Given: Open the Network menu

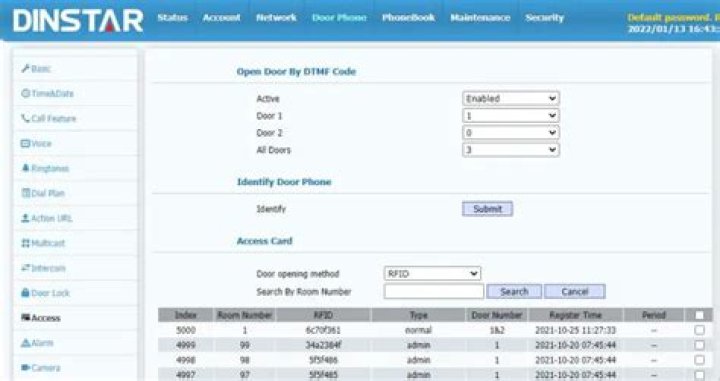Looking at the screenshot, I should click(x=276, y=17).
